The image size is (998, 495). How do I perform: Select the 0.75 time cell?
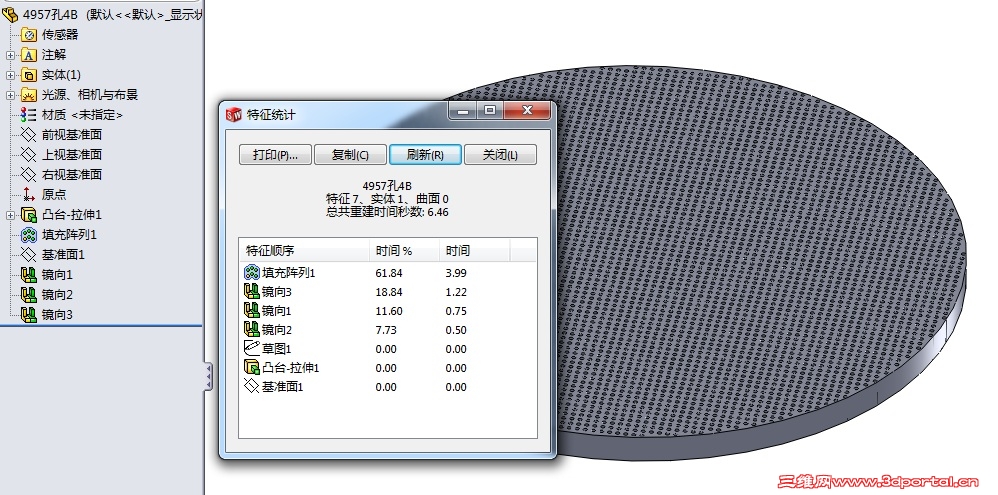(456, 311)
